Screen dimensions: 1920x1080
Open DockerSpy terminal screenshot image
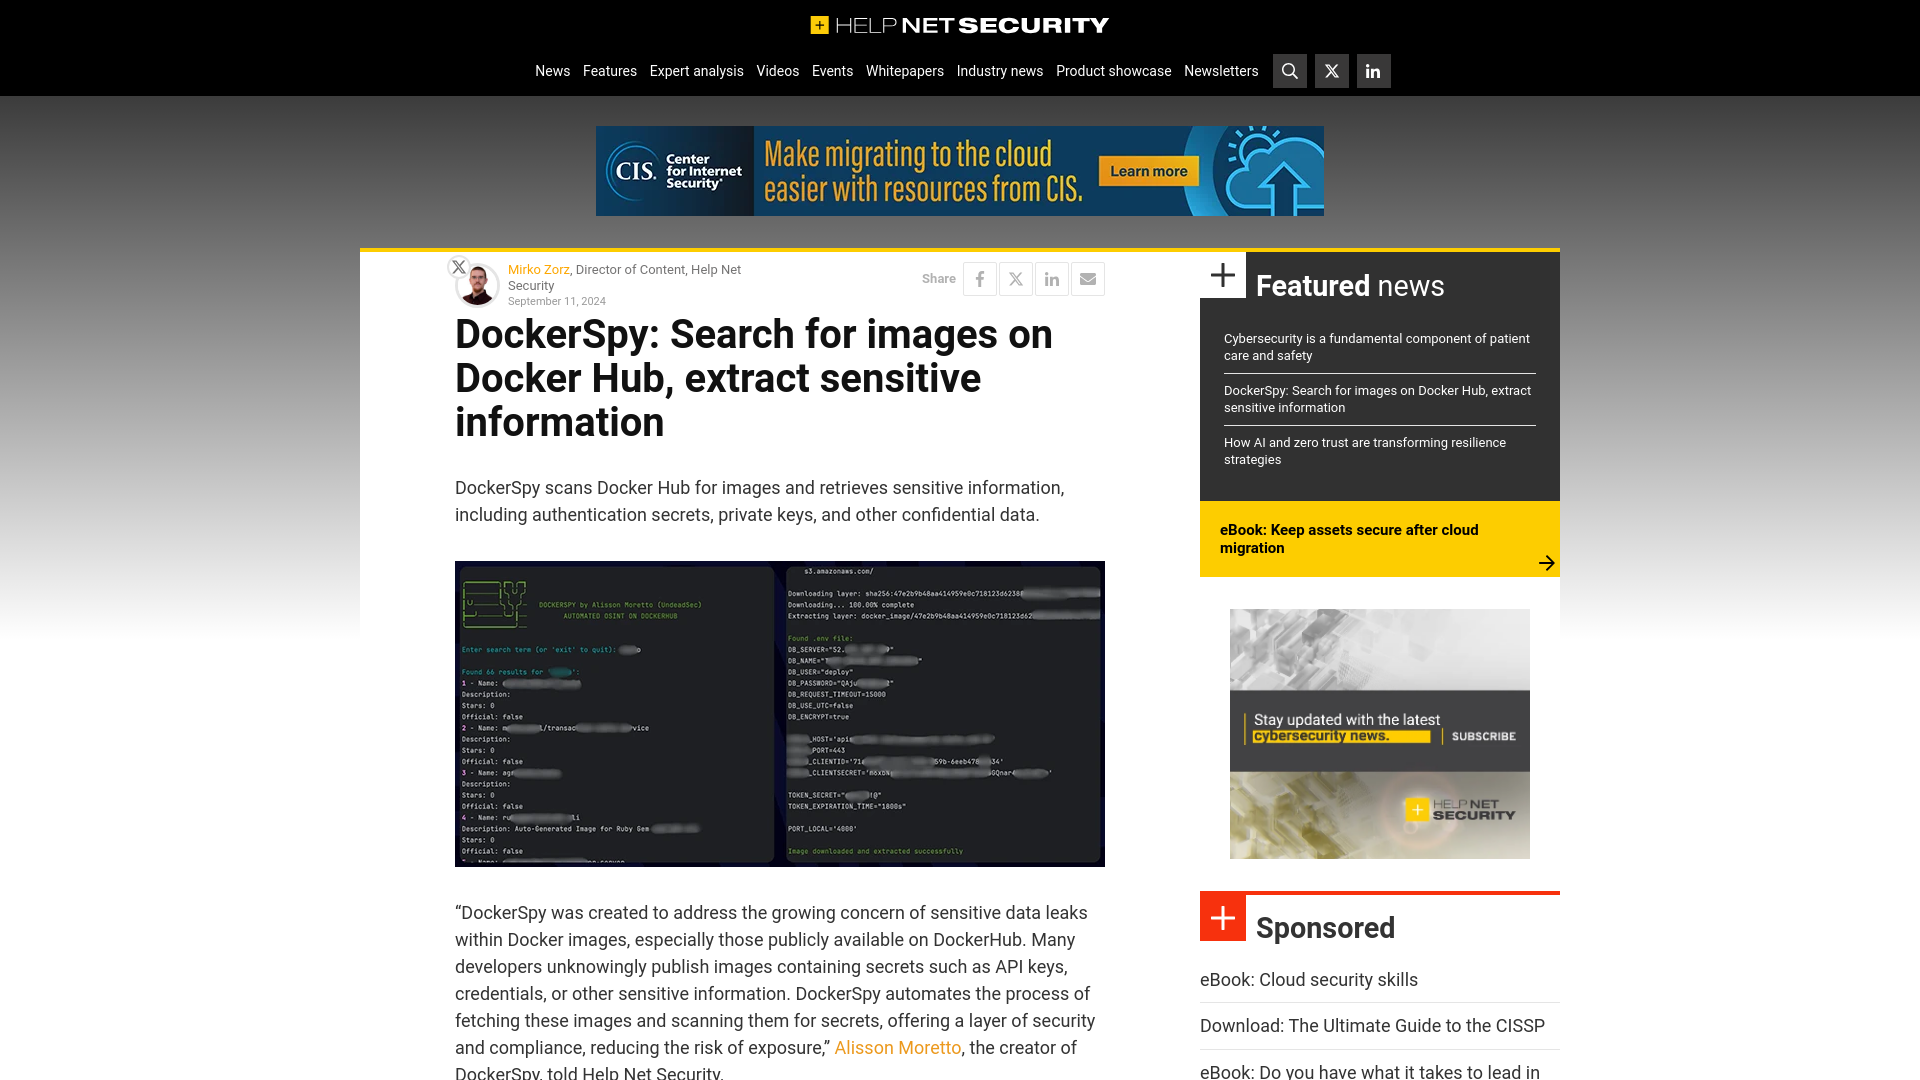tap(780, 714)
